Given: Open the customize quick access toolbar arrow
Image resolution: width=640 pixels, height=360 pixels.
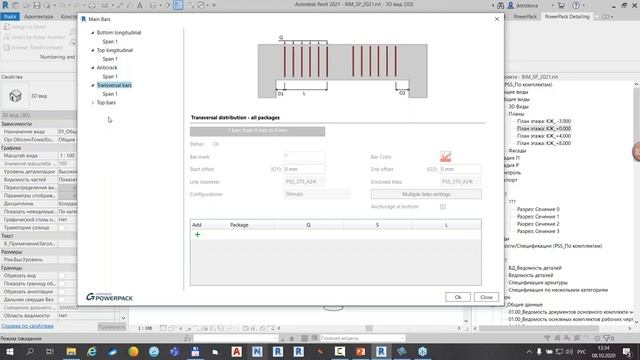Looking at the screenshot, I should 214,5.
